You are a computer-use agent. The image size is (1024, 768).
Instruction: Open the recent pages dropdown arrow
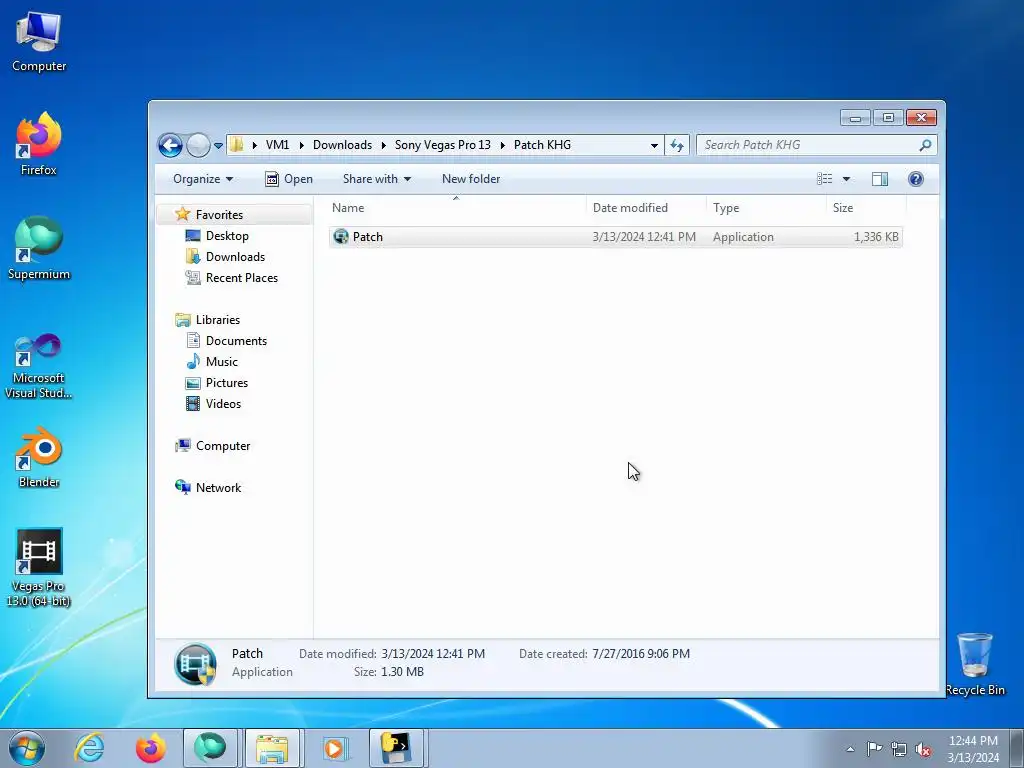(x=218, y=145)
